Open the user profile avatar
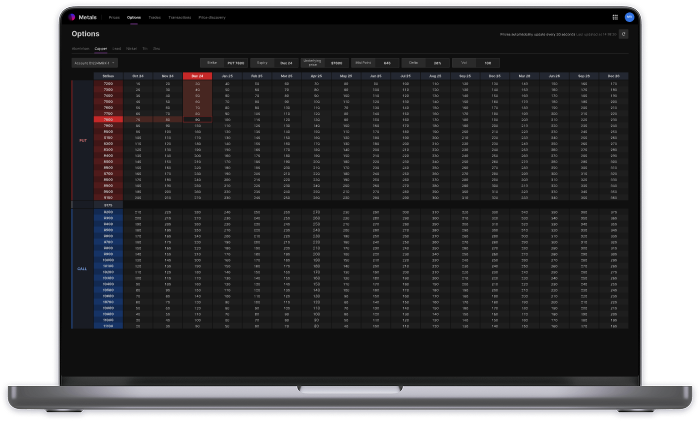 pyautogui.click(x=629, y=17)
